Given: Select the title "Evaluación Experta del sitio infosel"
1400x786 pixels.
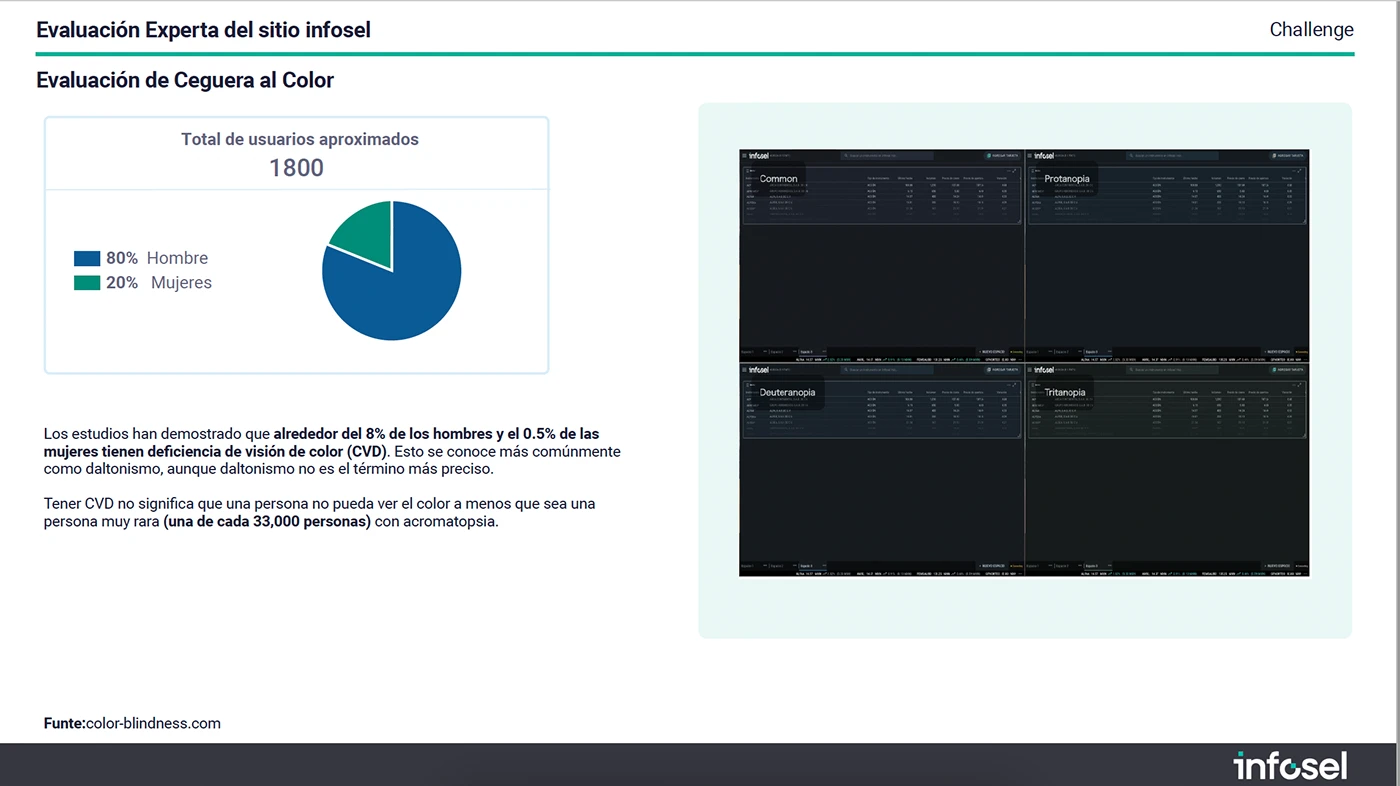Looking at the screenshot, I should 203,30.
